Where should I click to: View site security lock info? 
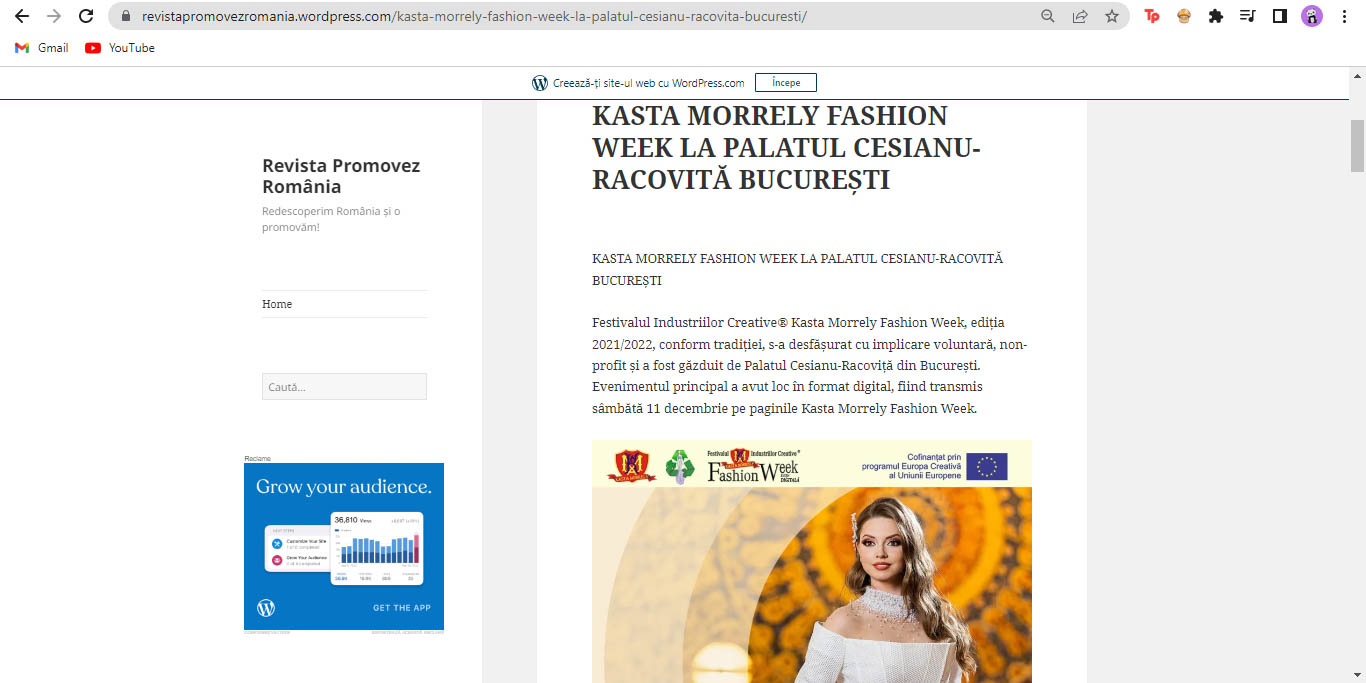click(125, 16)
